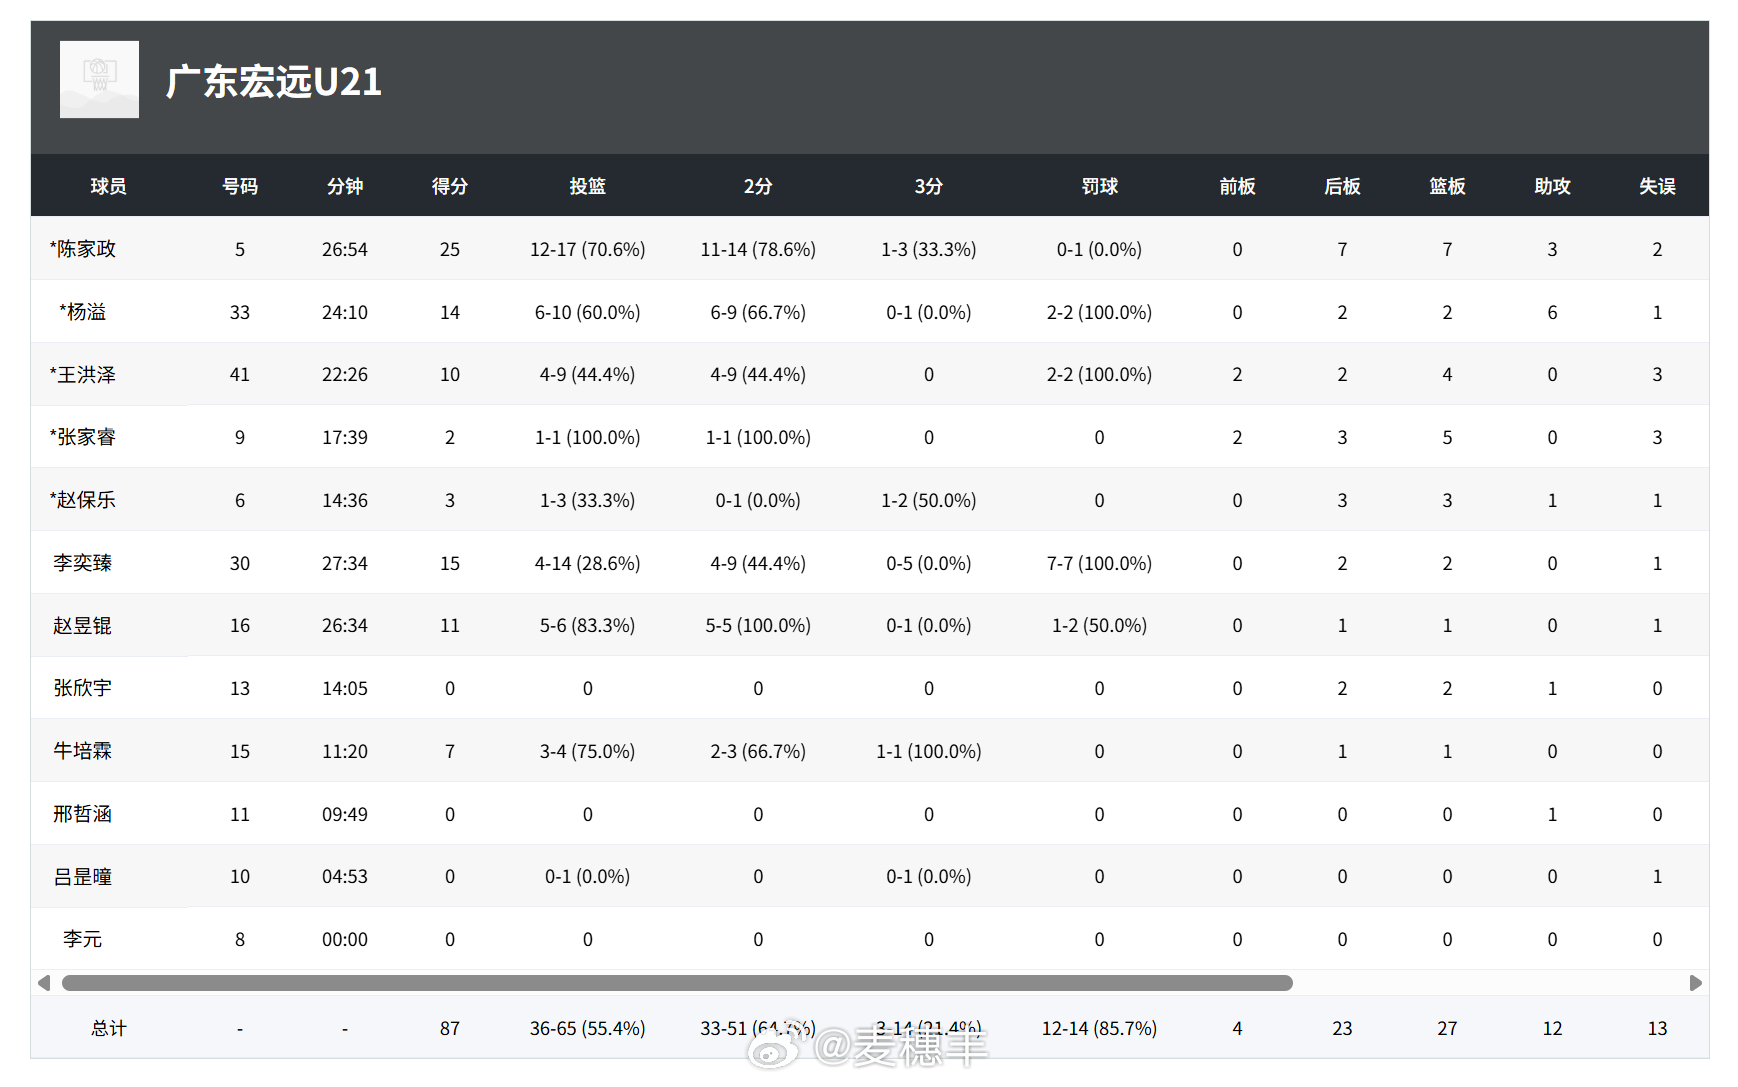Click the 投篮 column header

(588, 186)
